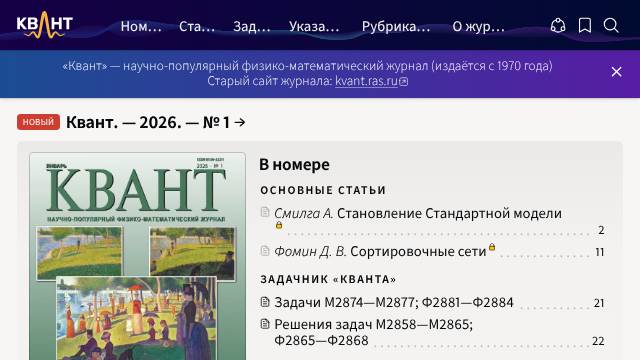
Task: Open the Квант magazine cover image
Action: 138,256
